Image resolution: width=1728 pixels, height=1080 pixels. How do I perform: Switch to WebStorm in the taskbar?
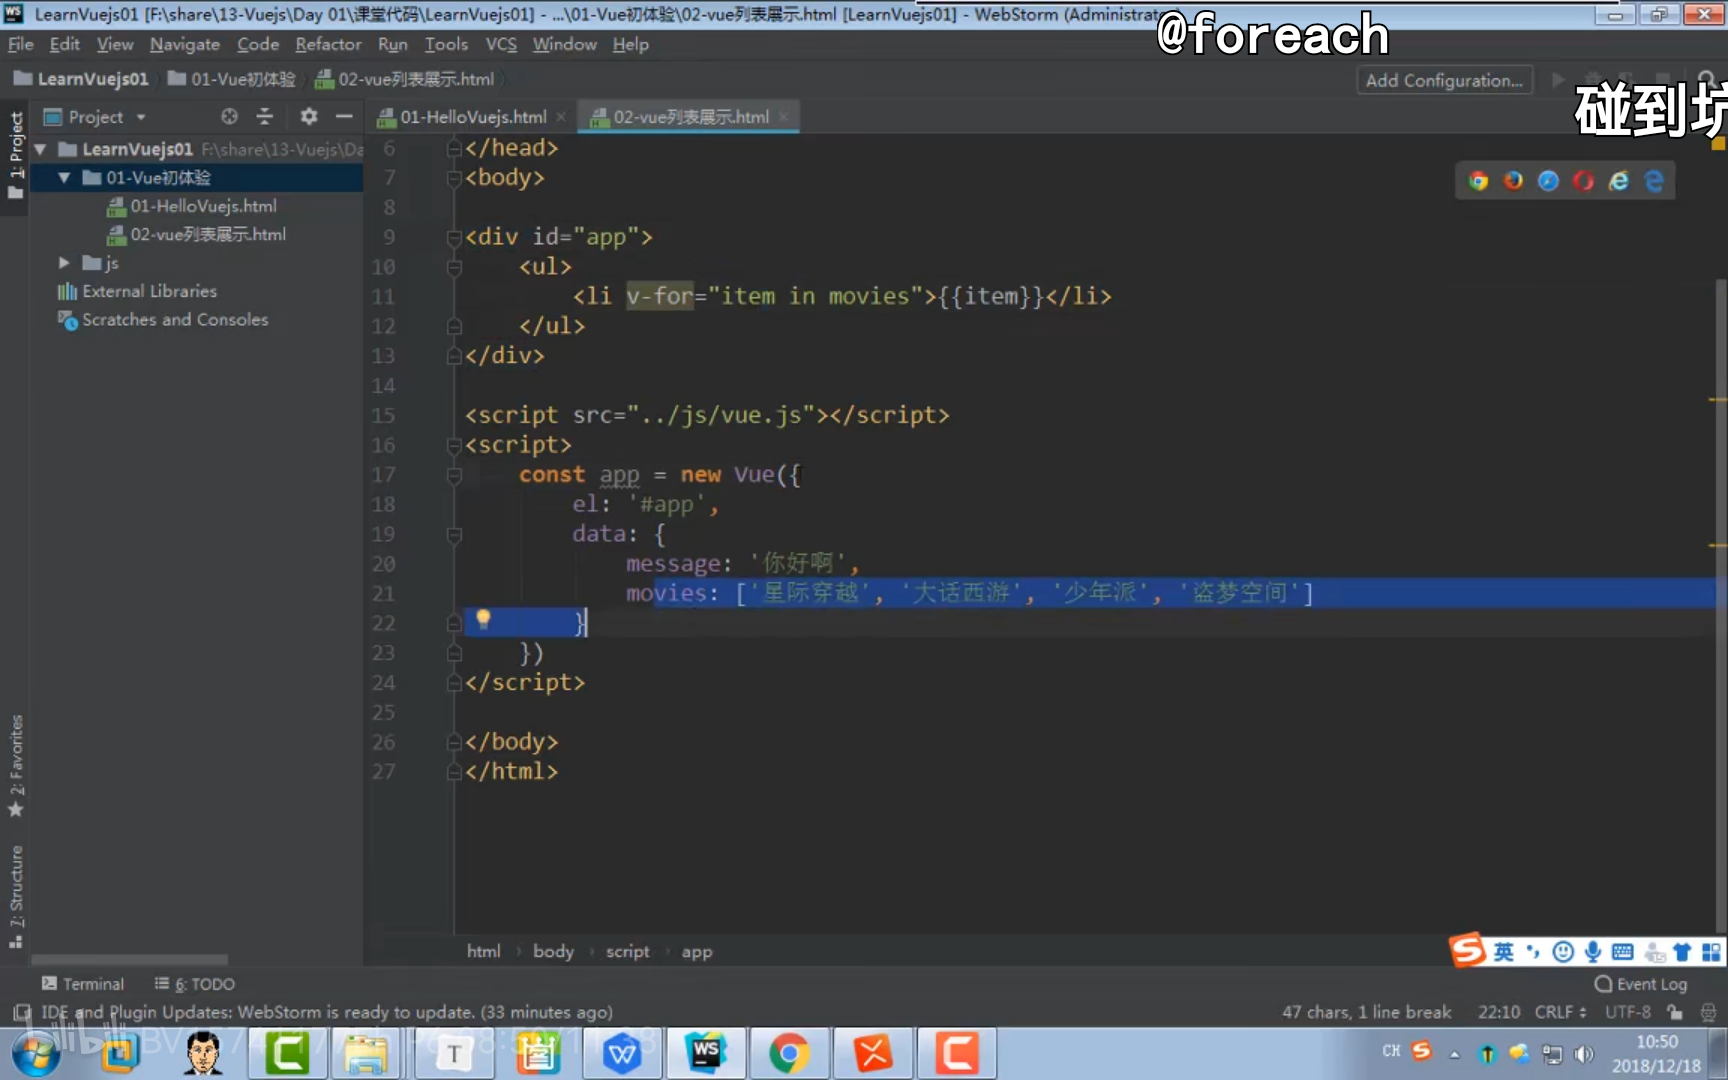tap(705, 1053)
